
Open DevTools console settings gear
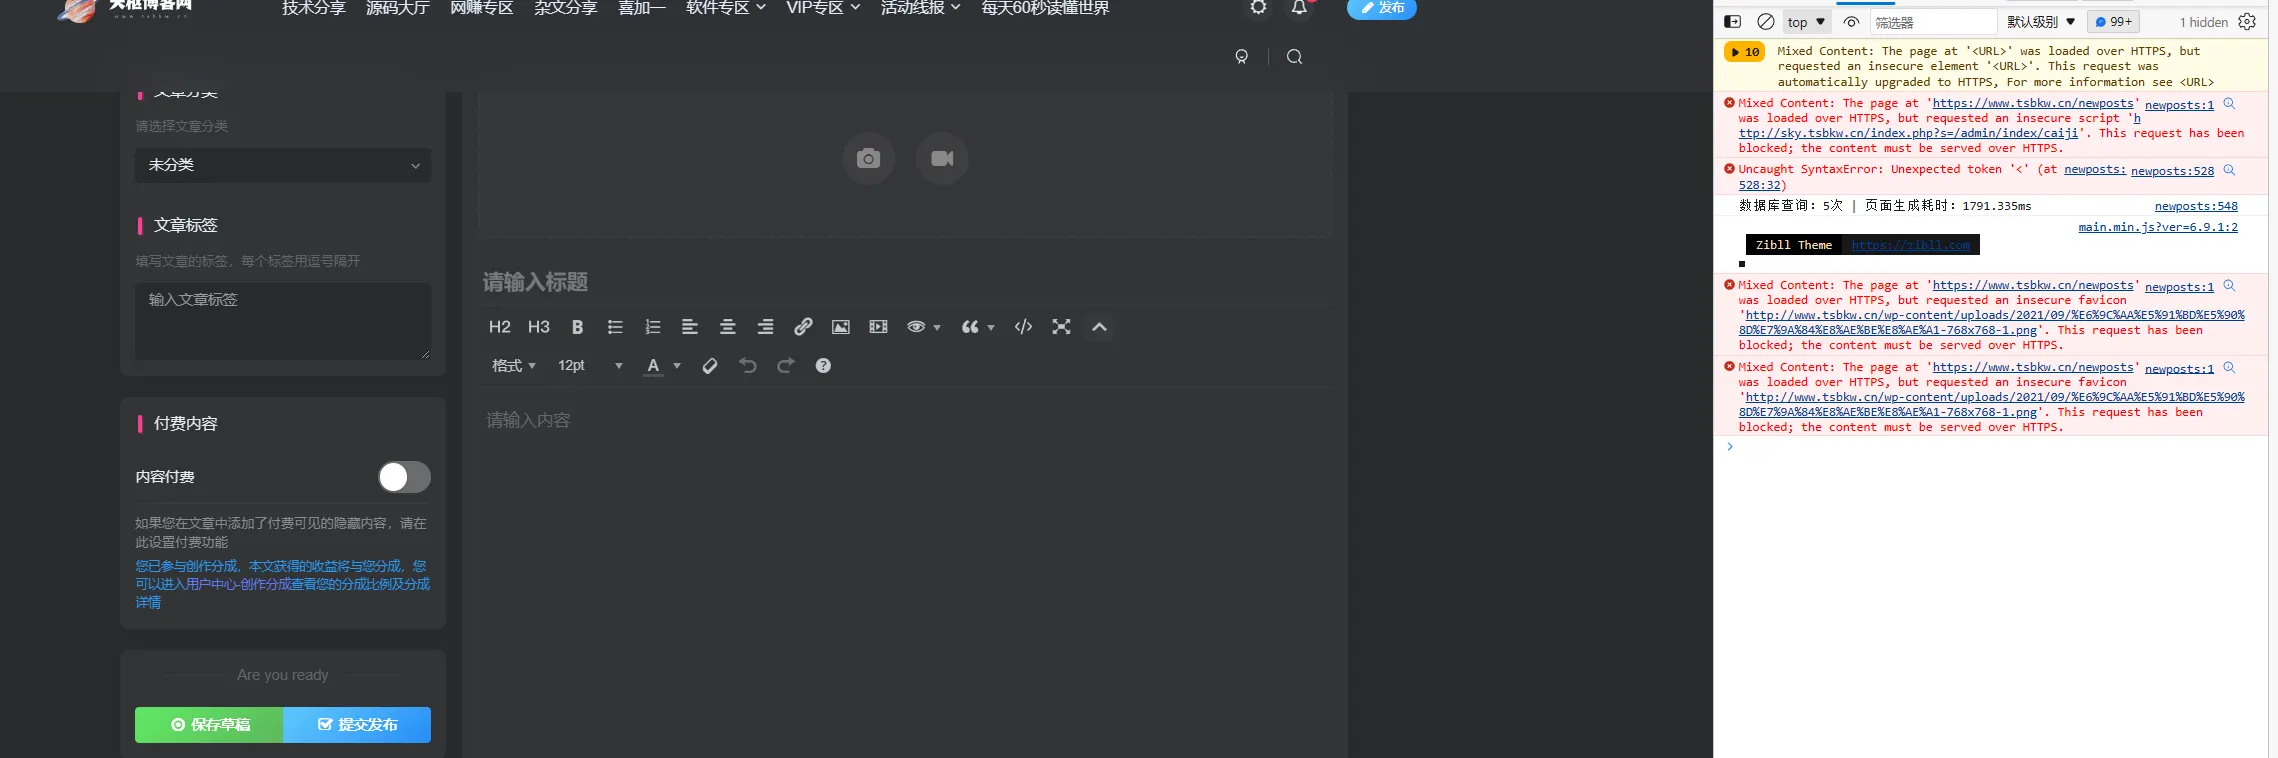2247,22
